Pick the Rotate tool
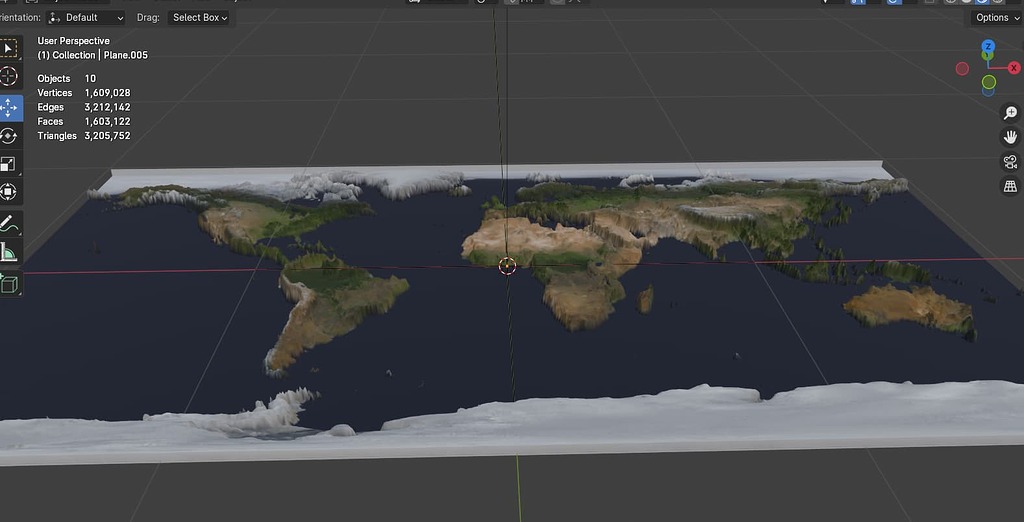Screen dimensions: 1024x522 8,136
